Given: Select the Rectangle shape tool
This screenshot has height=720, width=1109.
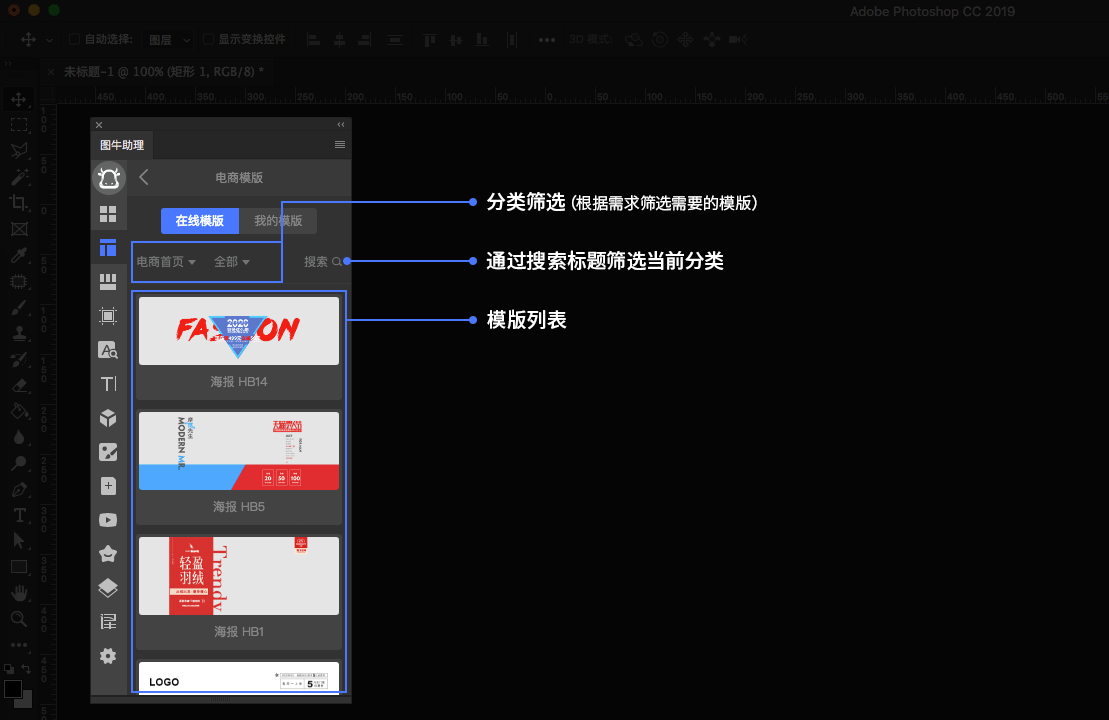Looking at the screenshot, I should tap(19, 567).
